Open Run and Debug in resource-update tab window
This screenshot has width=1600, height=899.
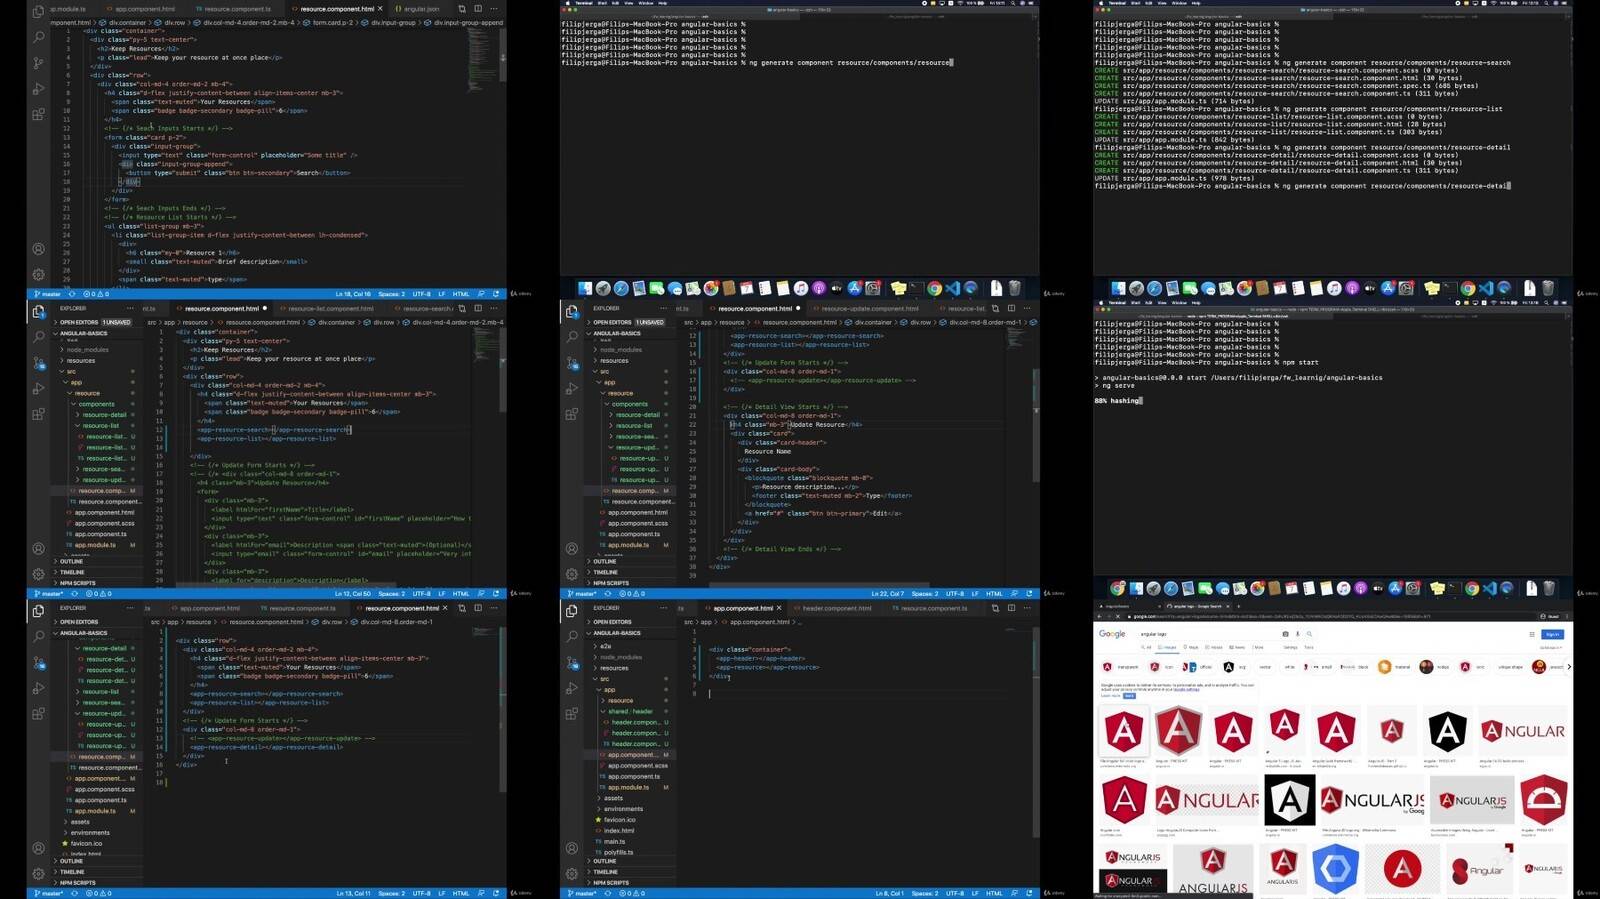572,389
